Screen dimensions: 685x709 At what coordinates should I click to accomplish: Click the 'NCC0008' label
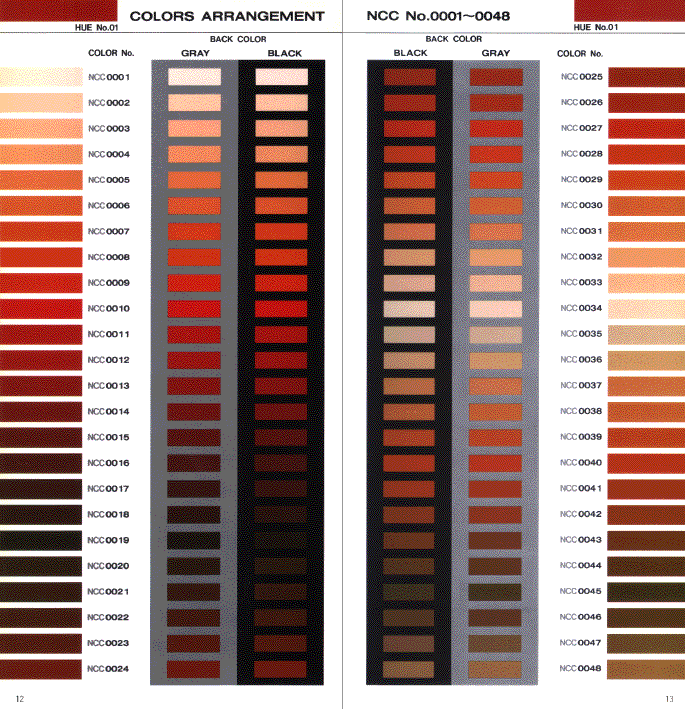coord(109,257)
